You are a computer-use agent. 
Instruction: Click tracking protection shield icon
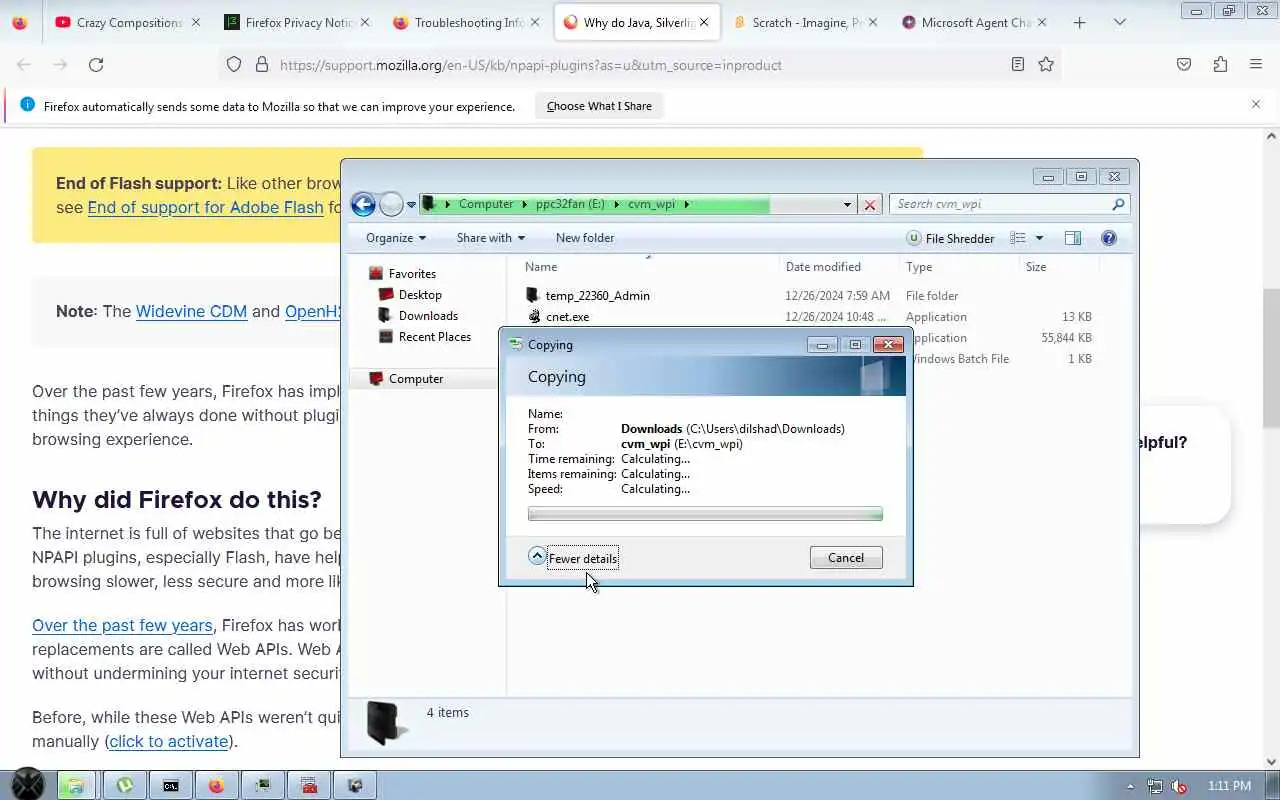tap(234, 64)
